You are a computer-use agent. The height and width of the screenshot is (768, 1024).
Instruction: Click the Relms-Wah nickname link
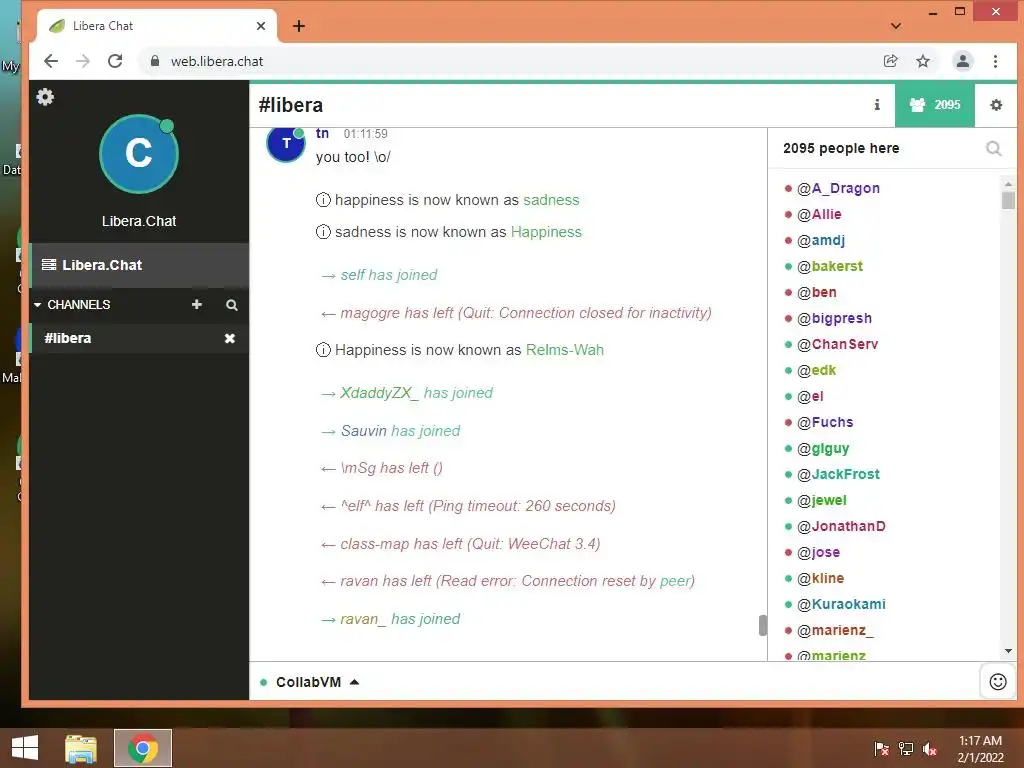tap(564, 350)
